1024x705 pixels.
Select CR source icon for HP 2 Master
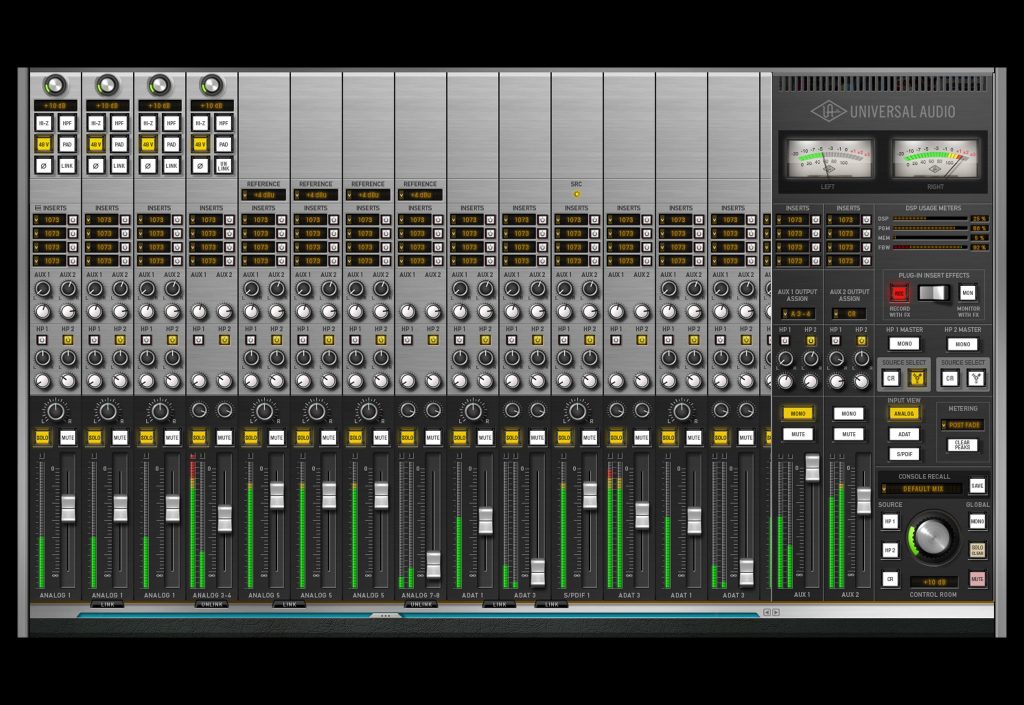coord(950,377)
